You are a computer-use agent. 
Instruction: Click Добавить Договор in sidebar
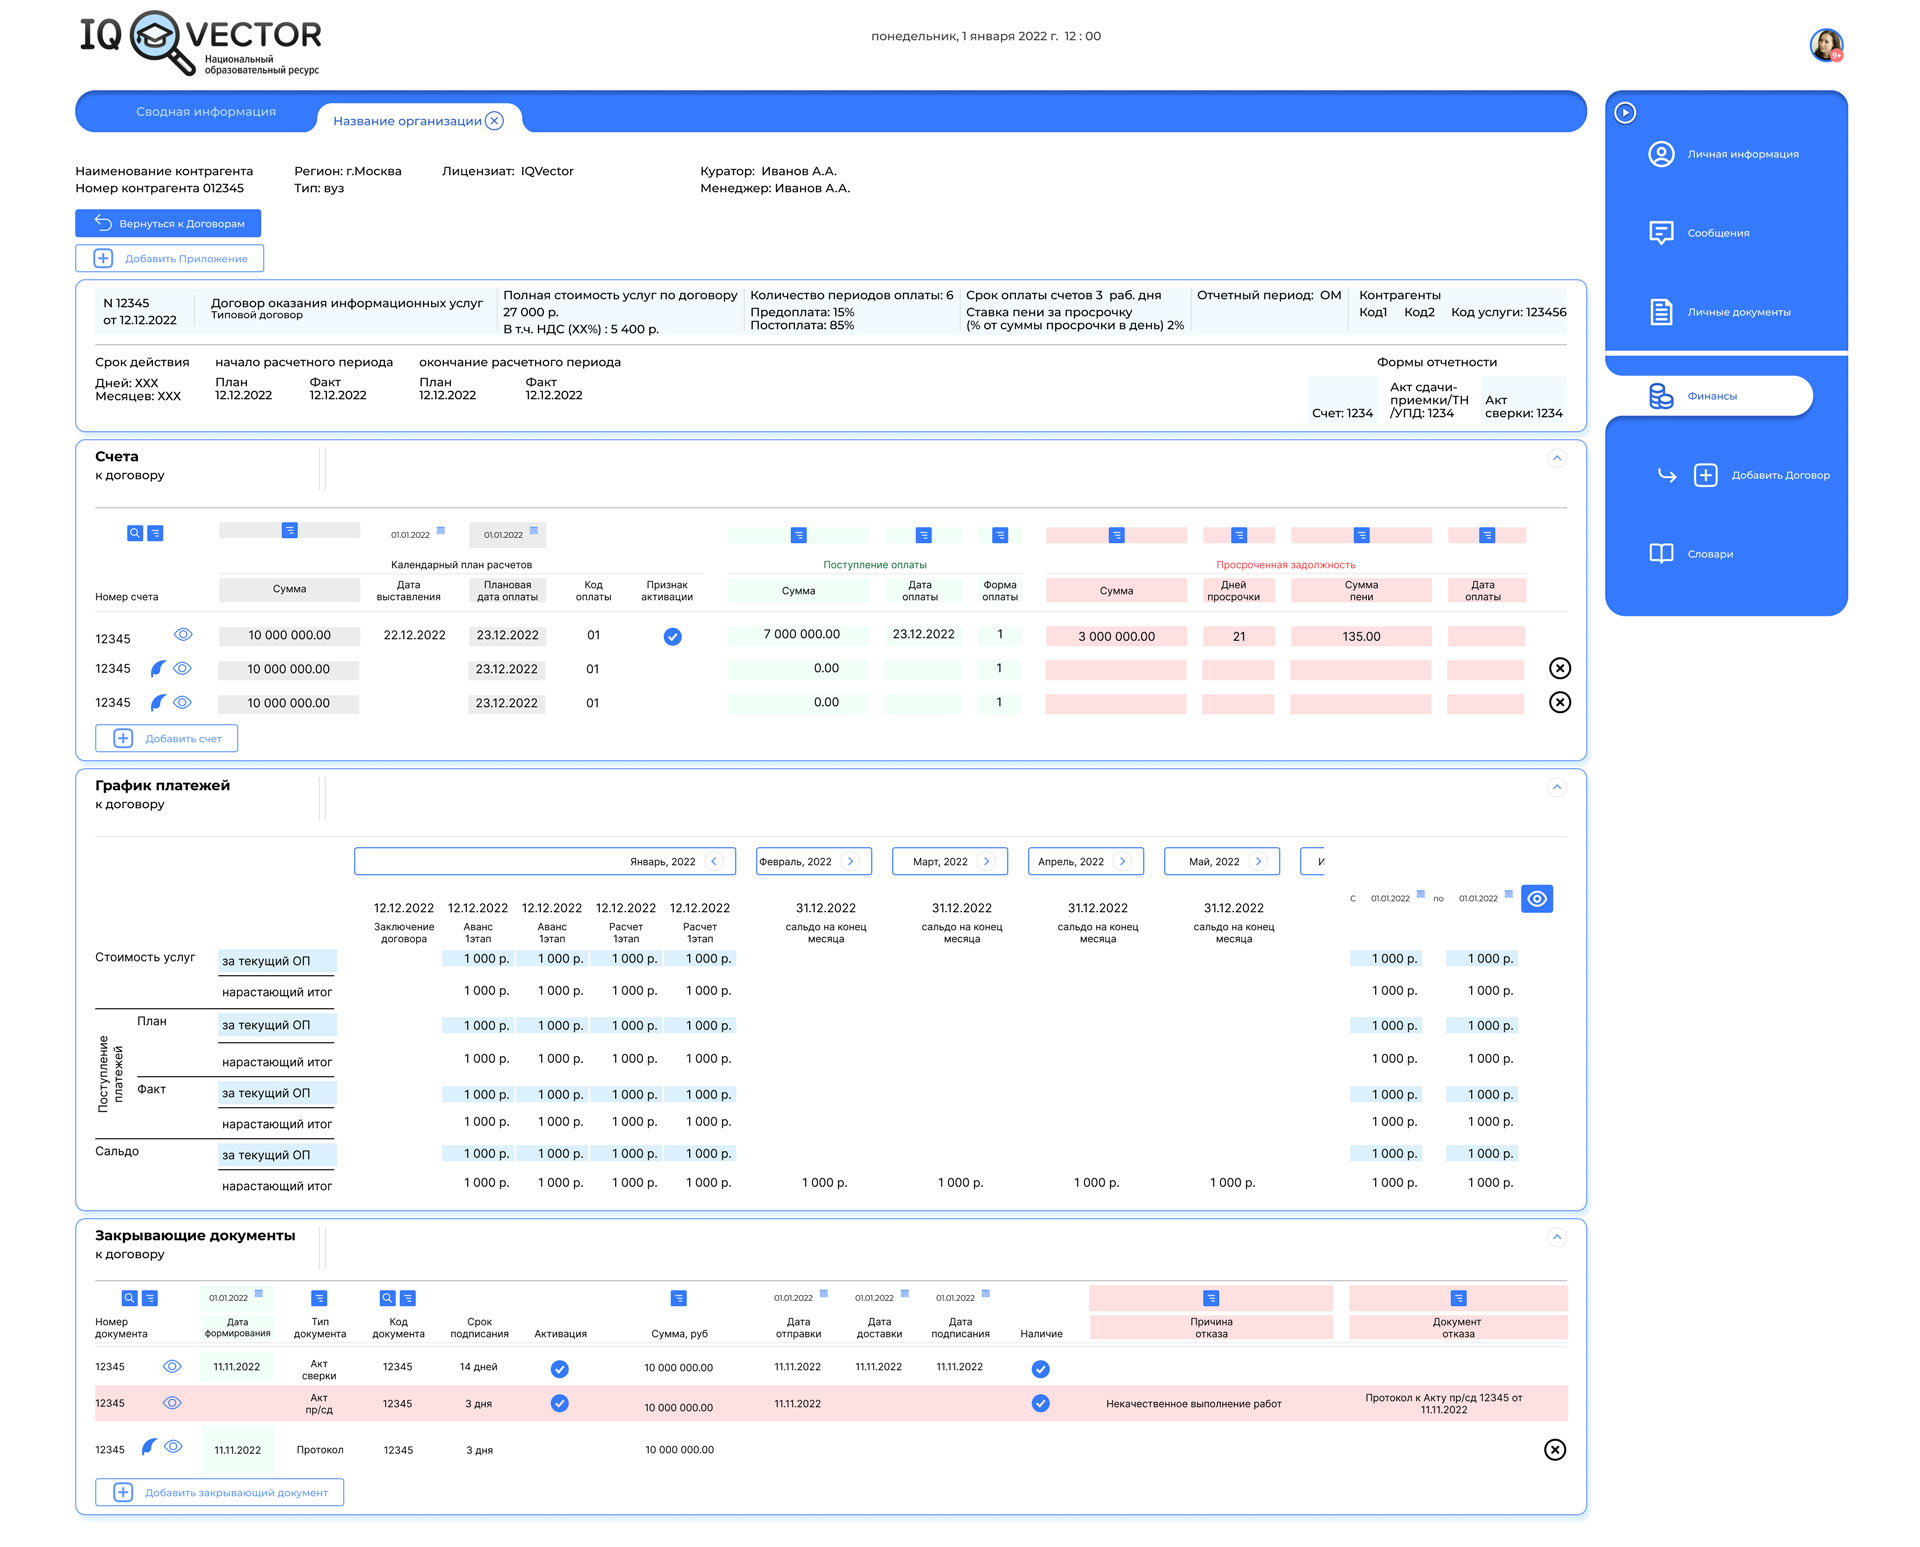1761,475
